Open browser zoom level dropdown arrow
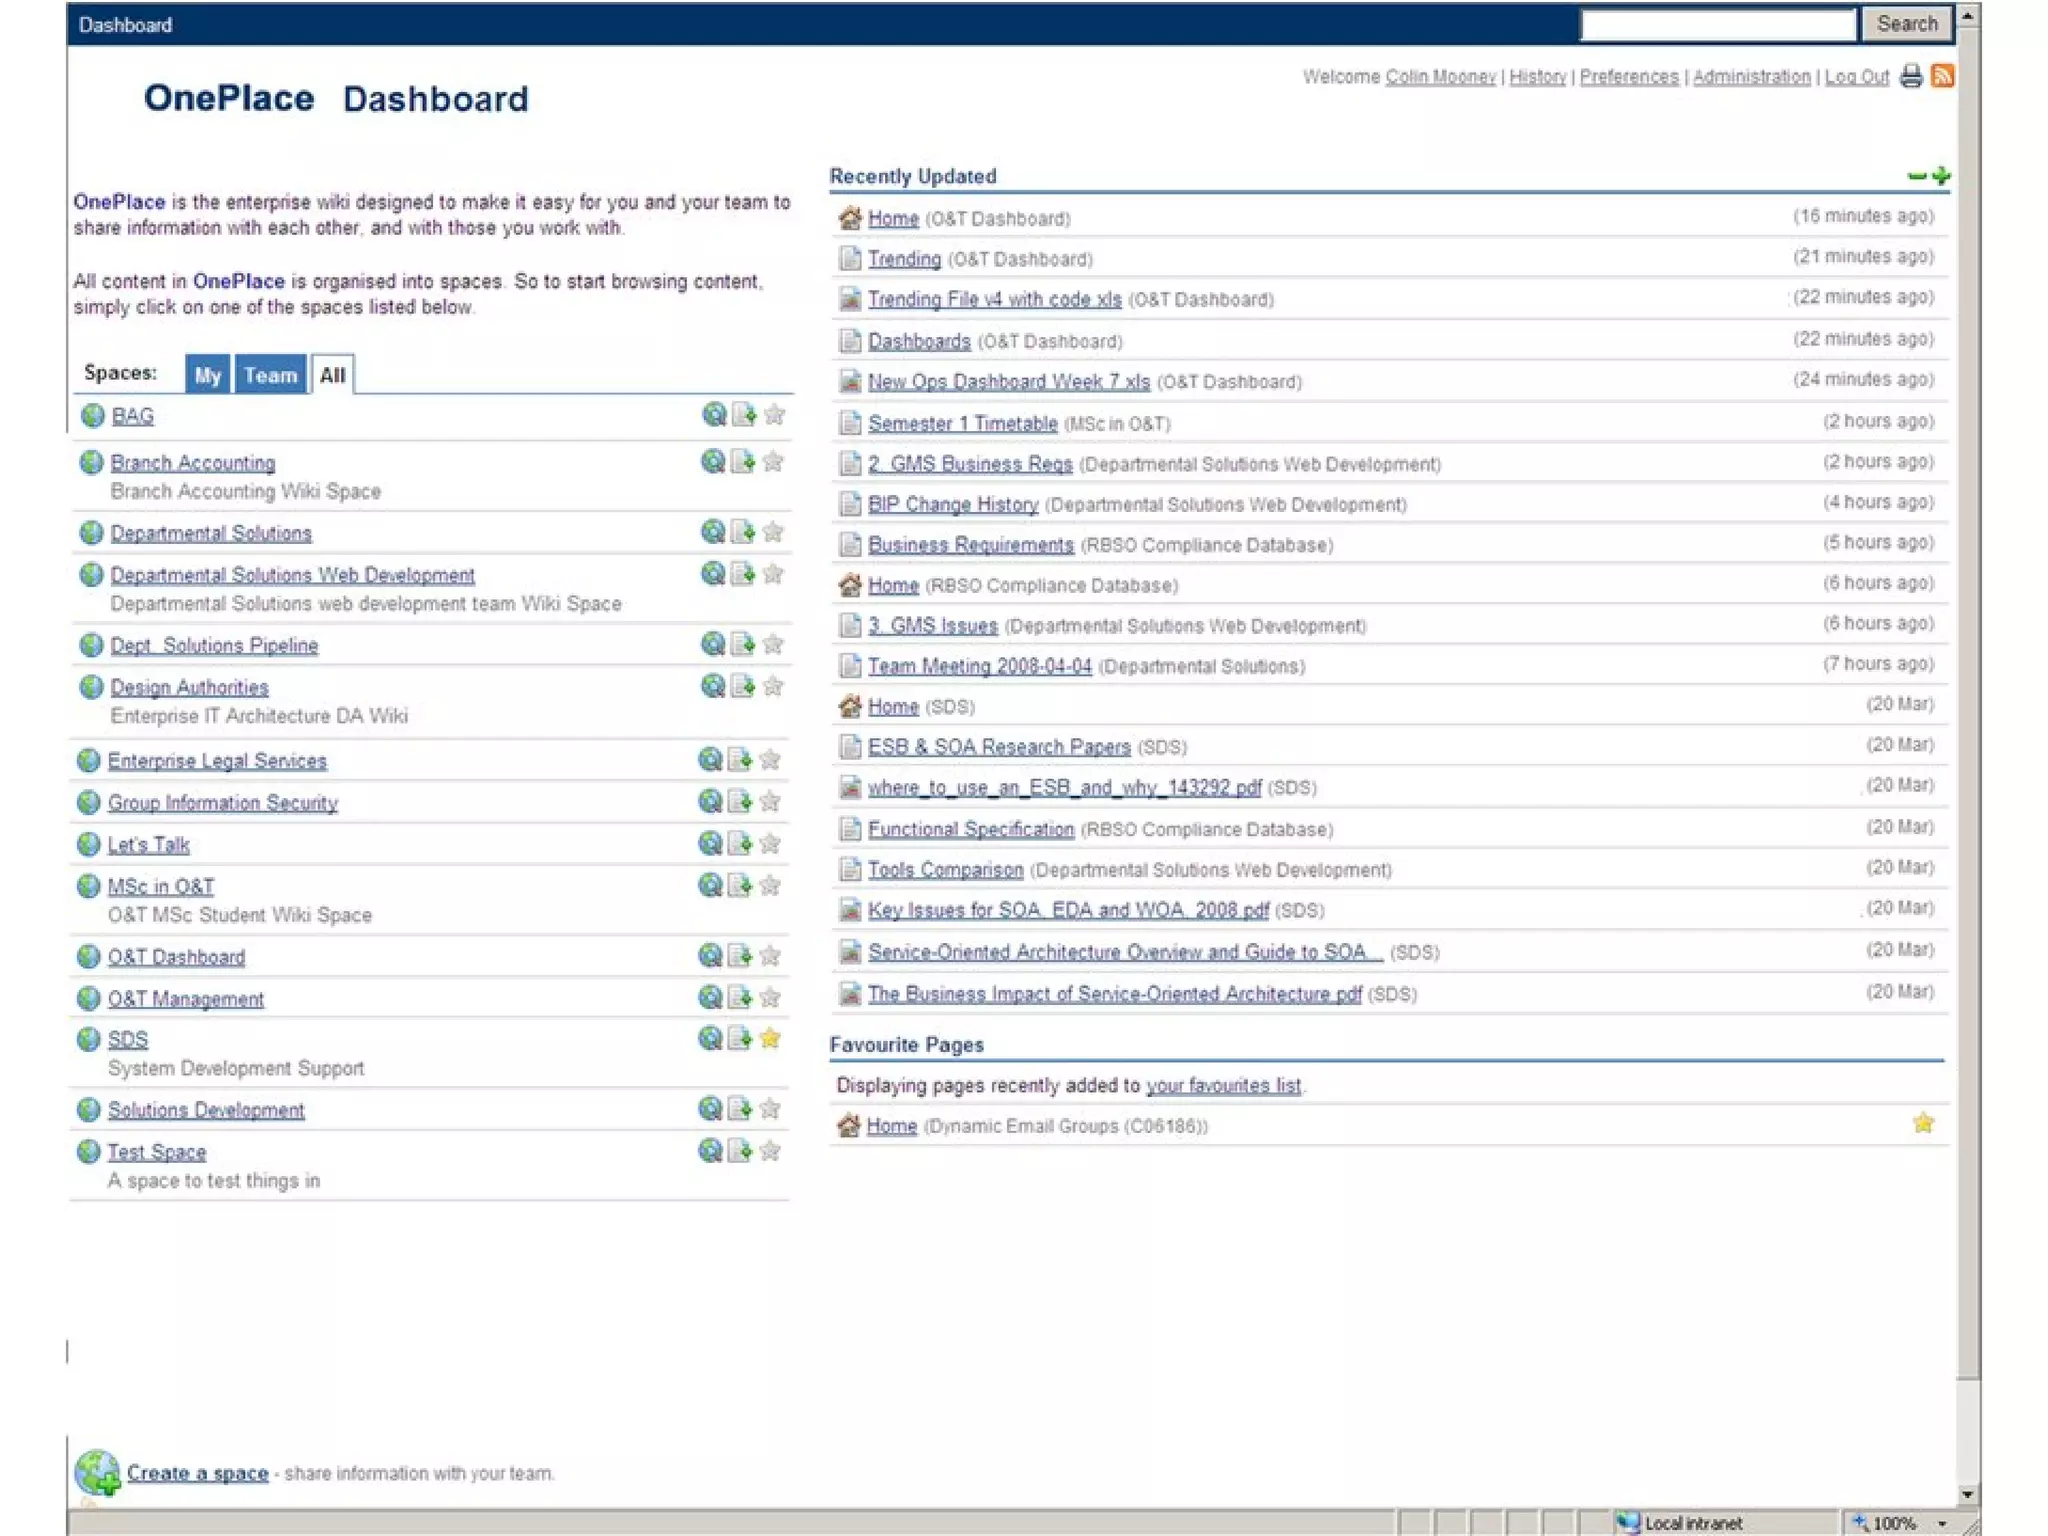 pyautogui.click(x=1942, y=1523)
